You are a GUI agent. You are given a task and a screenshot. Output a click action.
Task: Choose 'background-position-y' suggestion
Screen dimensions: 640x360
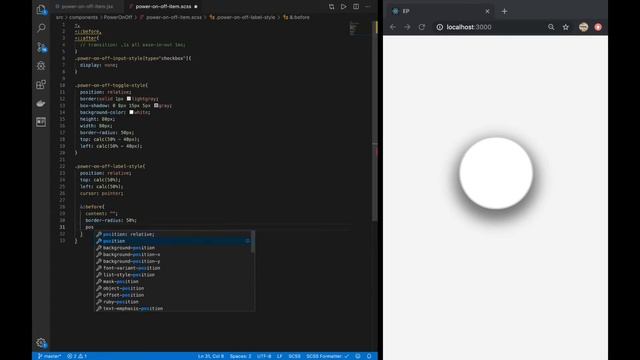click(173, 261)
